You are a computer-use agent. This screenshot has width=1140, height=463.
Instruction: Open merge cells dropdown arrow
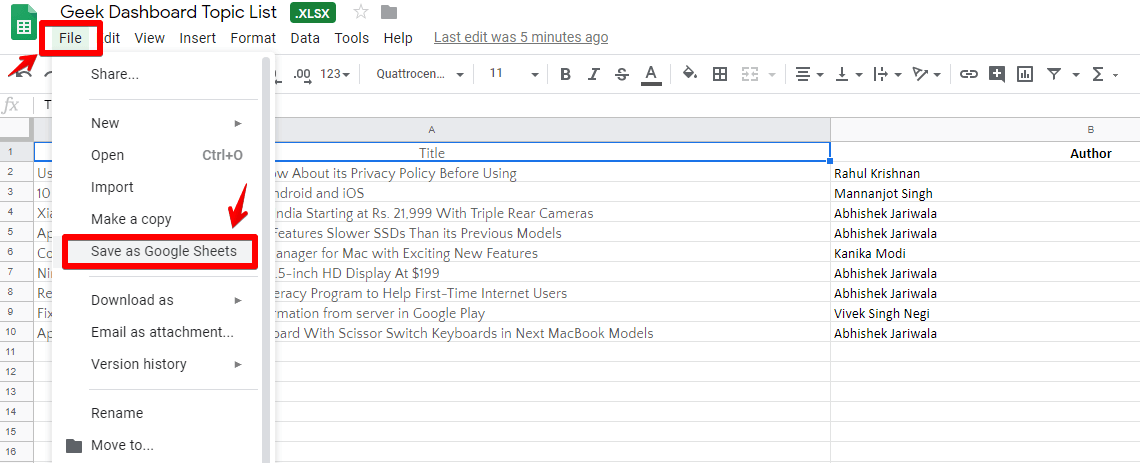(x=771, y=75)
